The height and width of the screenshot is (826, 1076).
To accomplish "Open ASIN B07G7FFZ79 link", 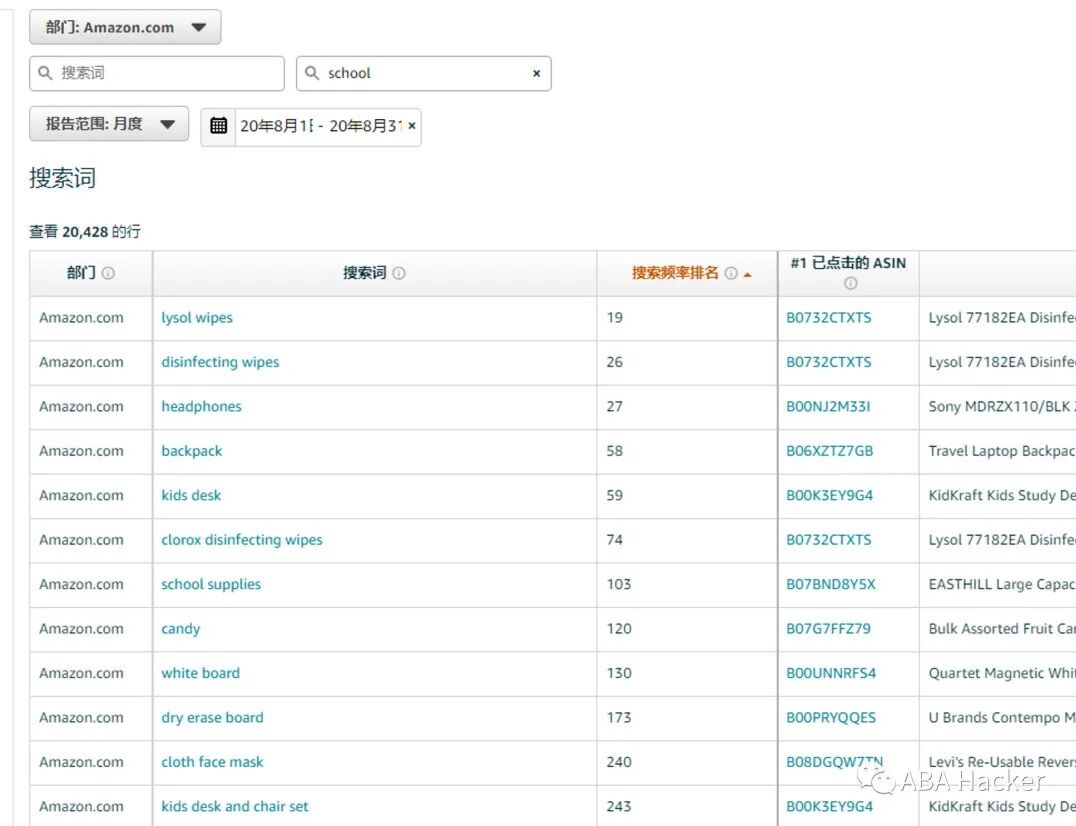I will click(828, 629).
